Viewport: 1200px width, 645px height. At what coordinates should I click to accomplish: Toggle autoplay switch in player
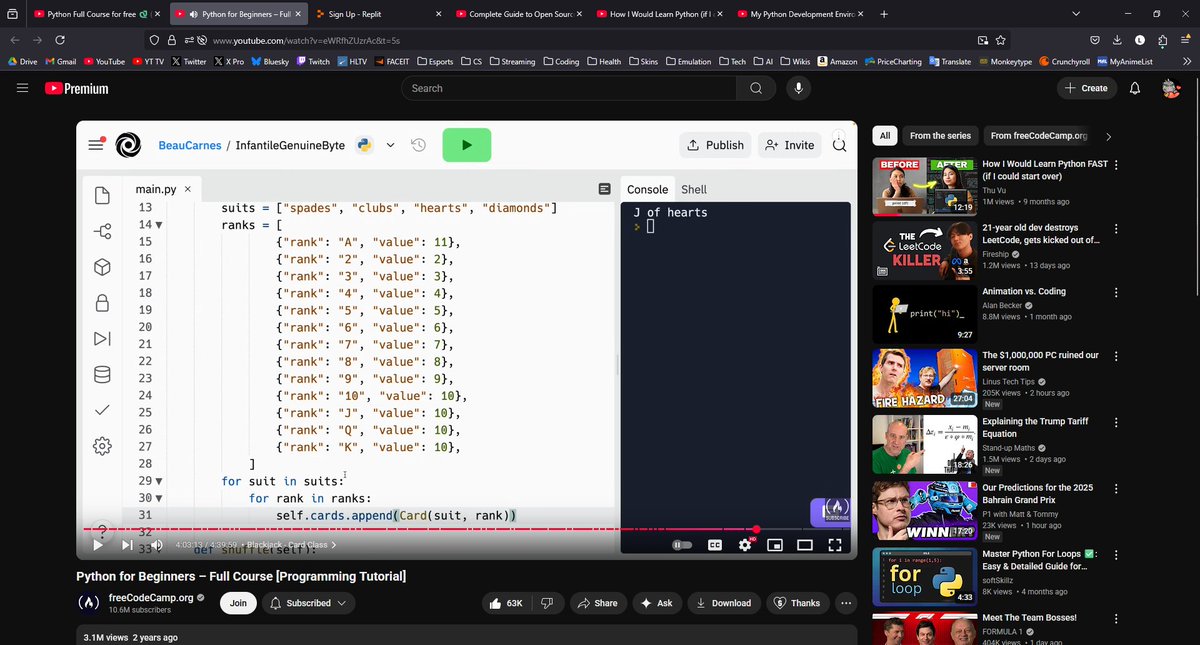tap(683, 545)
